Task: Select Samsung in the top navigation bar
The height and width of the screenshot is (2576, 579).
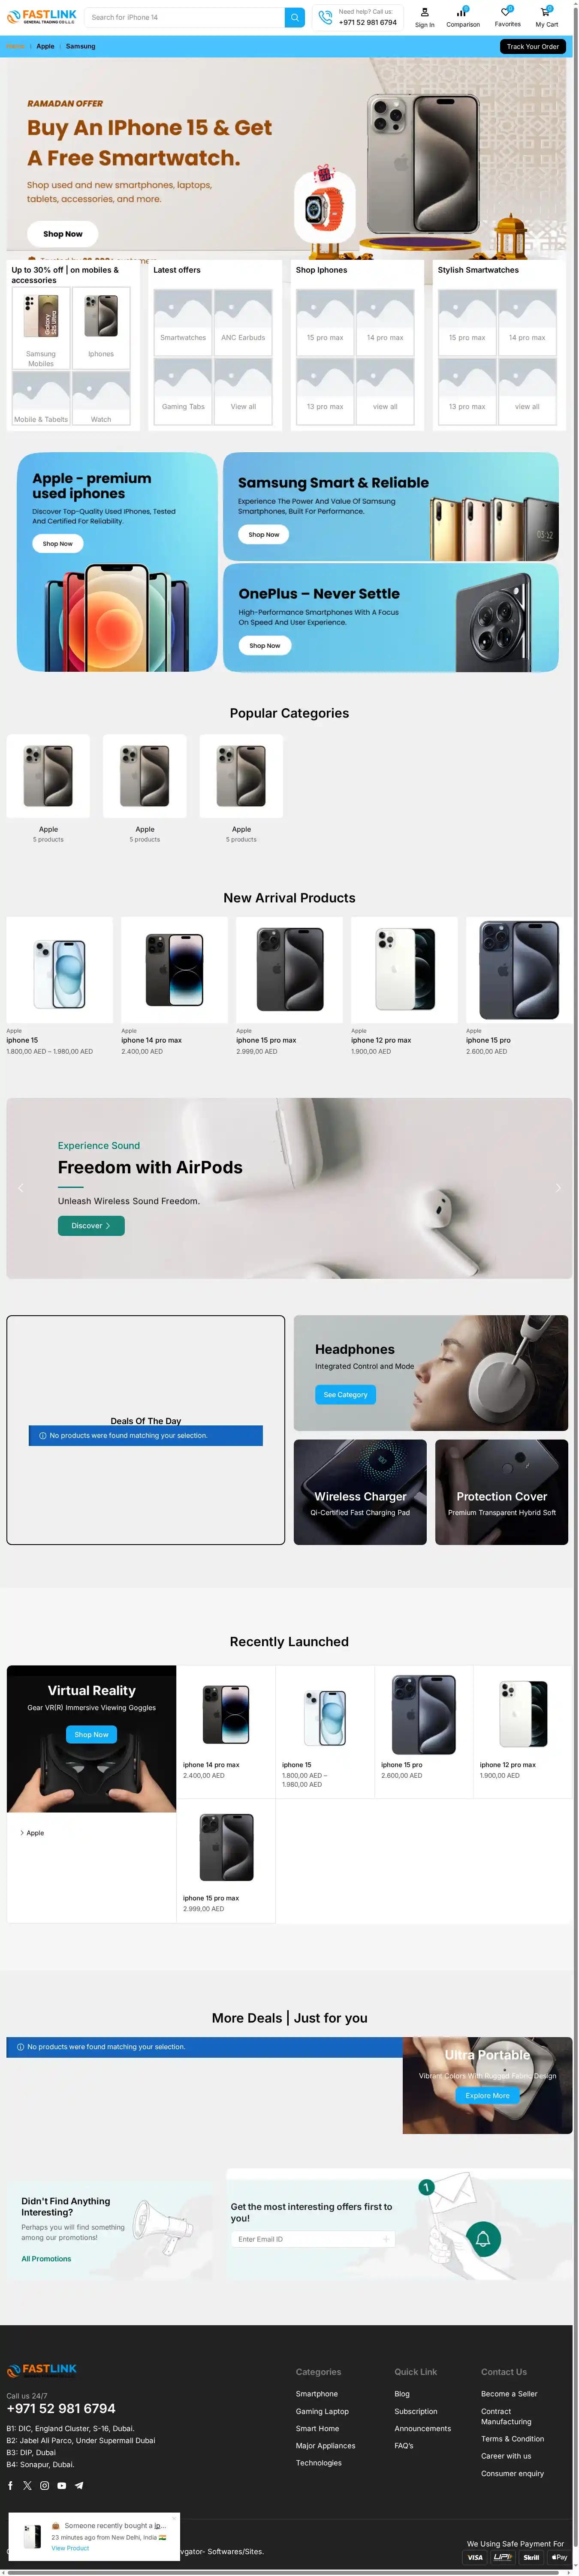Action: 81,46
